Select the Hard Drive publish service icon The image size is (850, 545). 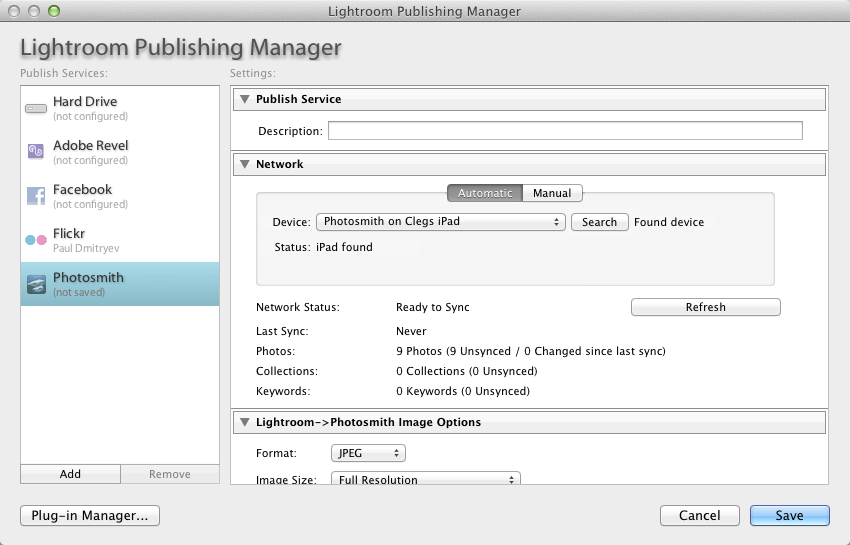click(x=36, y=108)
